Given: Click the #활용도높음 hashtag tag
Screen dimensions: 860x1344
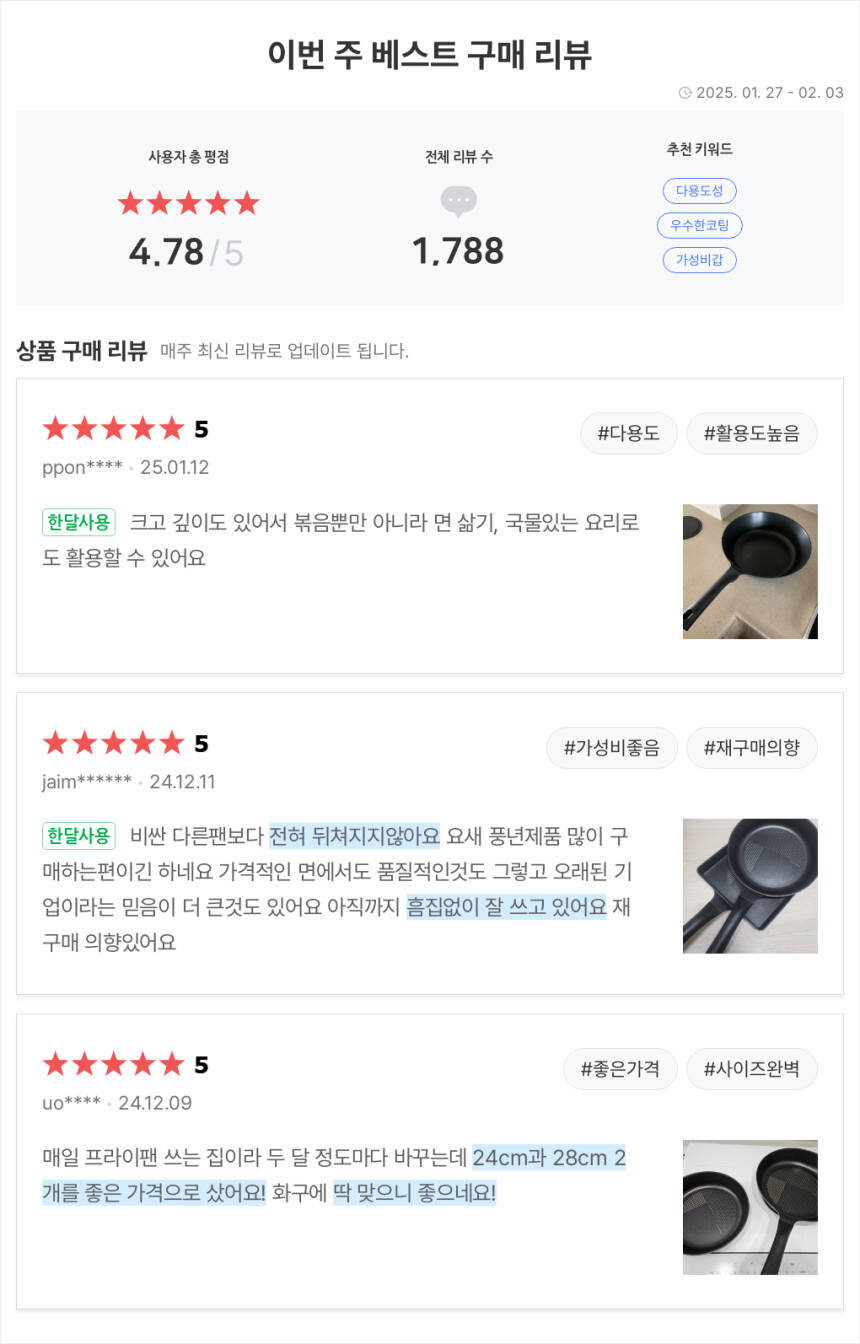Looking at the screenshot, I should click(x=751, y=434).
